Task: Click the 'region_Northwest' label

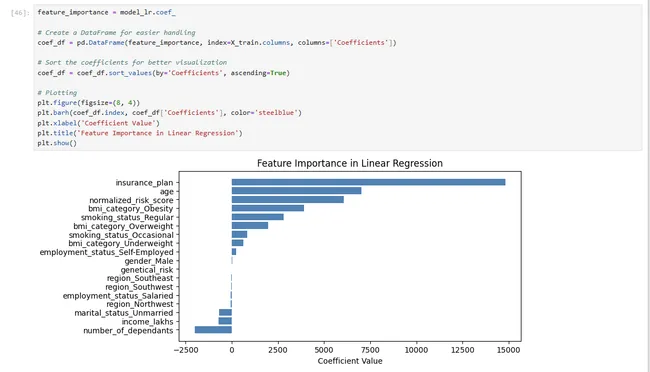Action: pos(140,304)
